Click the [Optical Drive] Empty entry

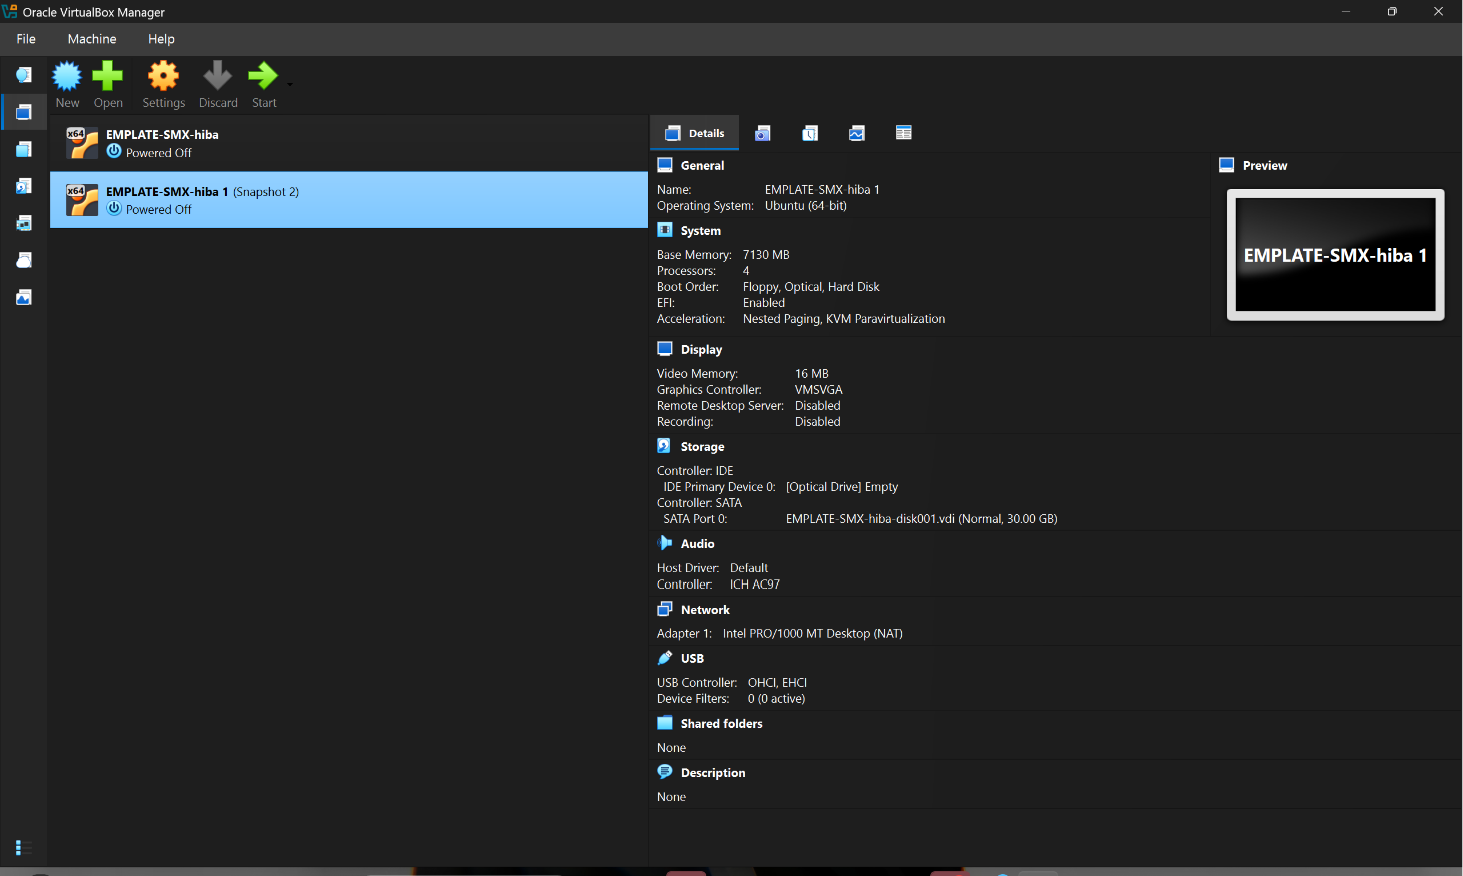click(x=842, y=487)
